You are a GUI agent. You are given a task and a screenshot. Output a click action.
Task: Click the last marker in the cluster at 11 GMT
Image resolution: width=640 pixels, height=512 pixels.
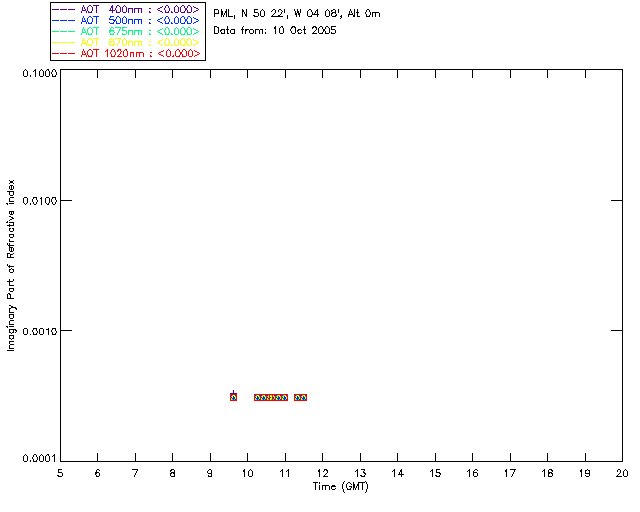[284, 397]
